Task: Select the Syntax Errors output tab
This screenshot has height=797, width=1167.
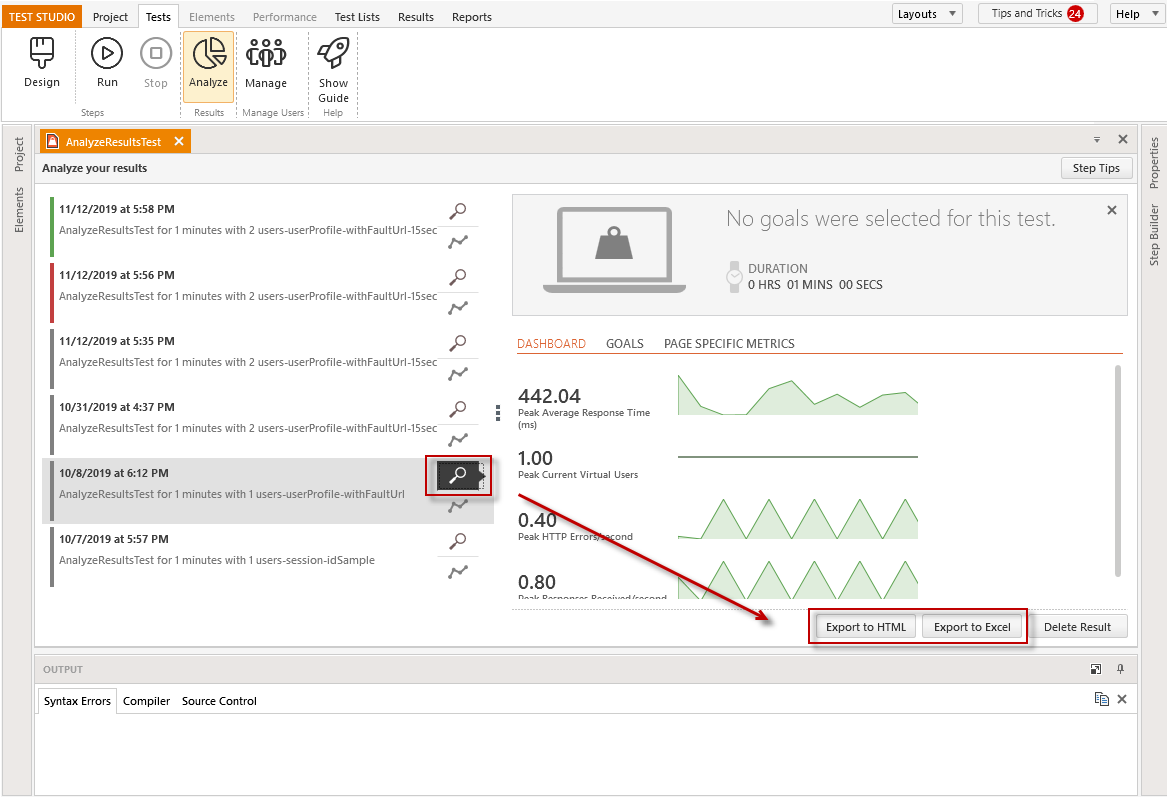Action: (77, 701)
